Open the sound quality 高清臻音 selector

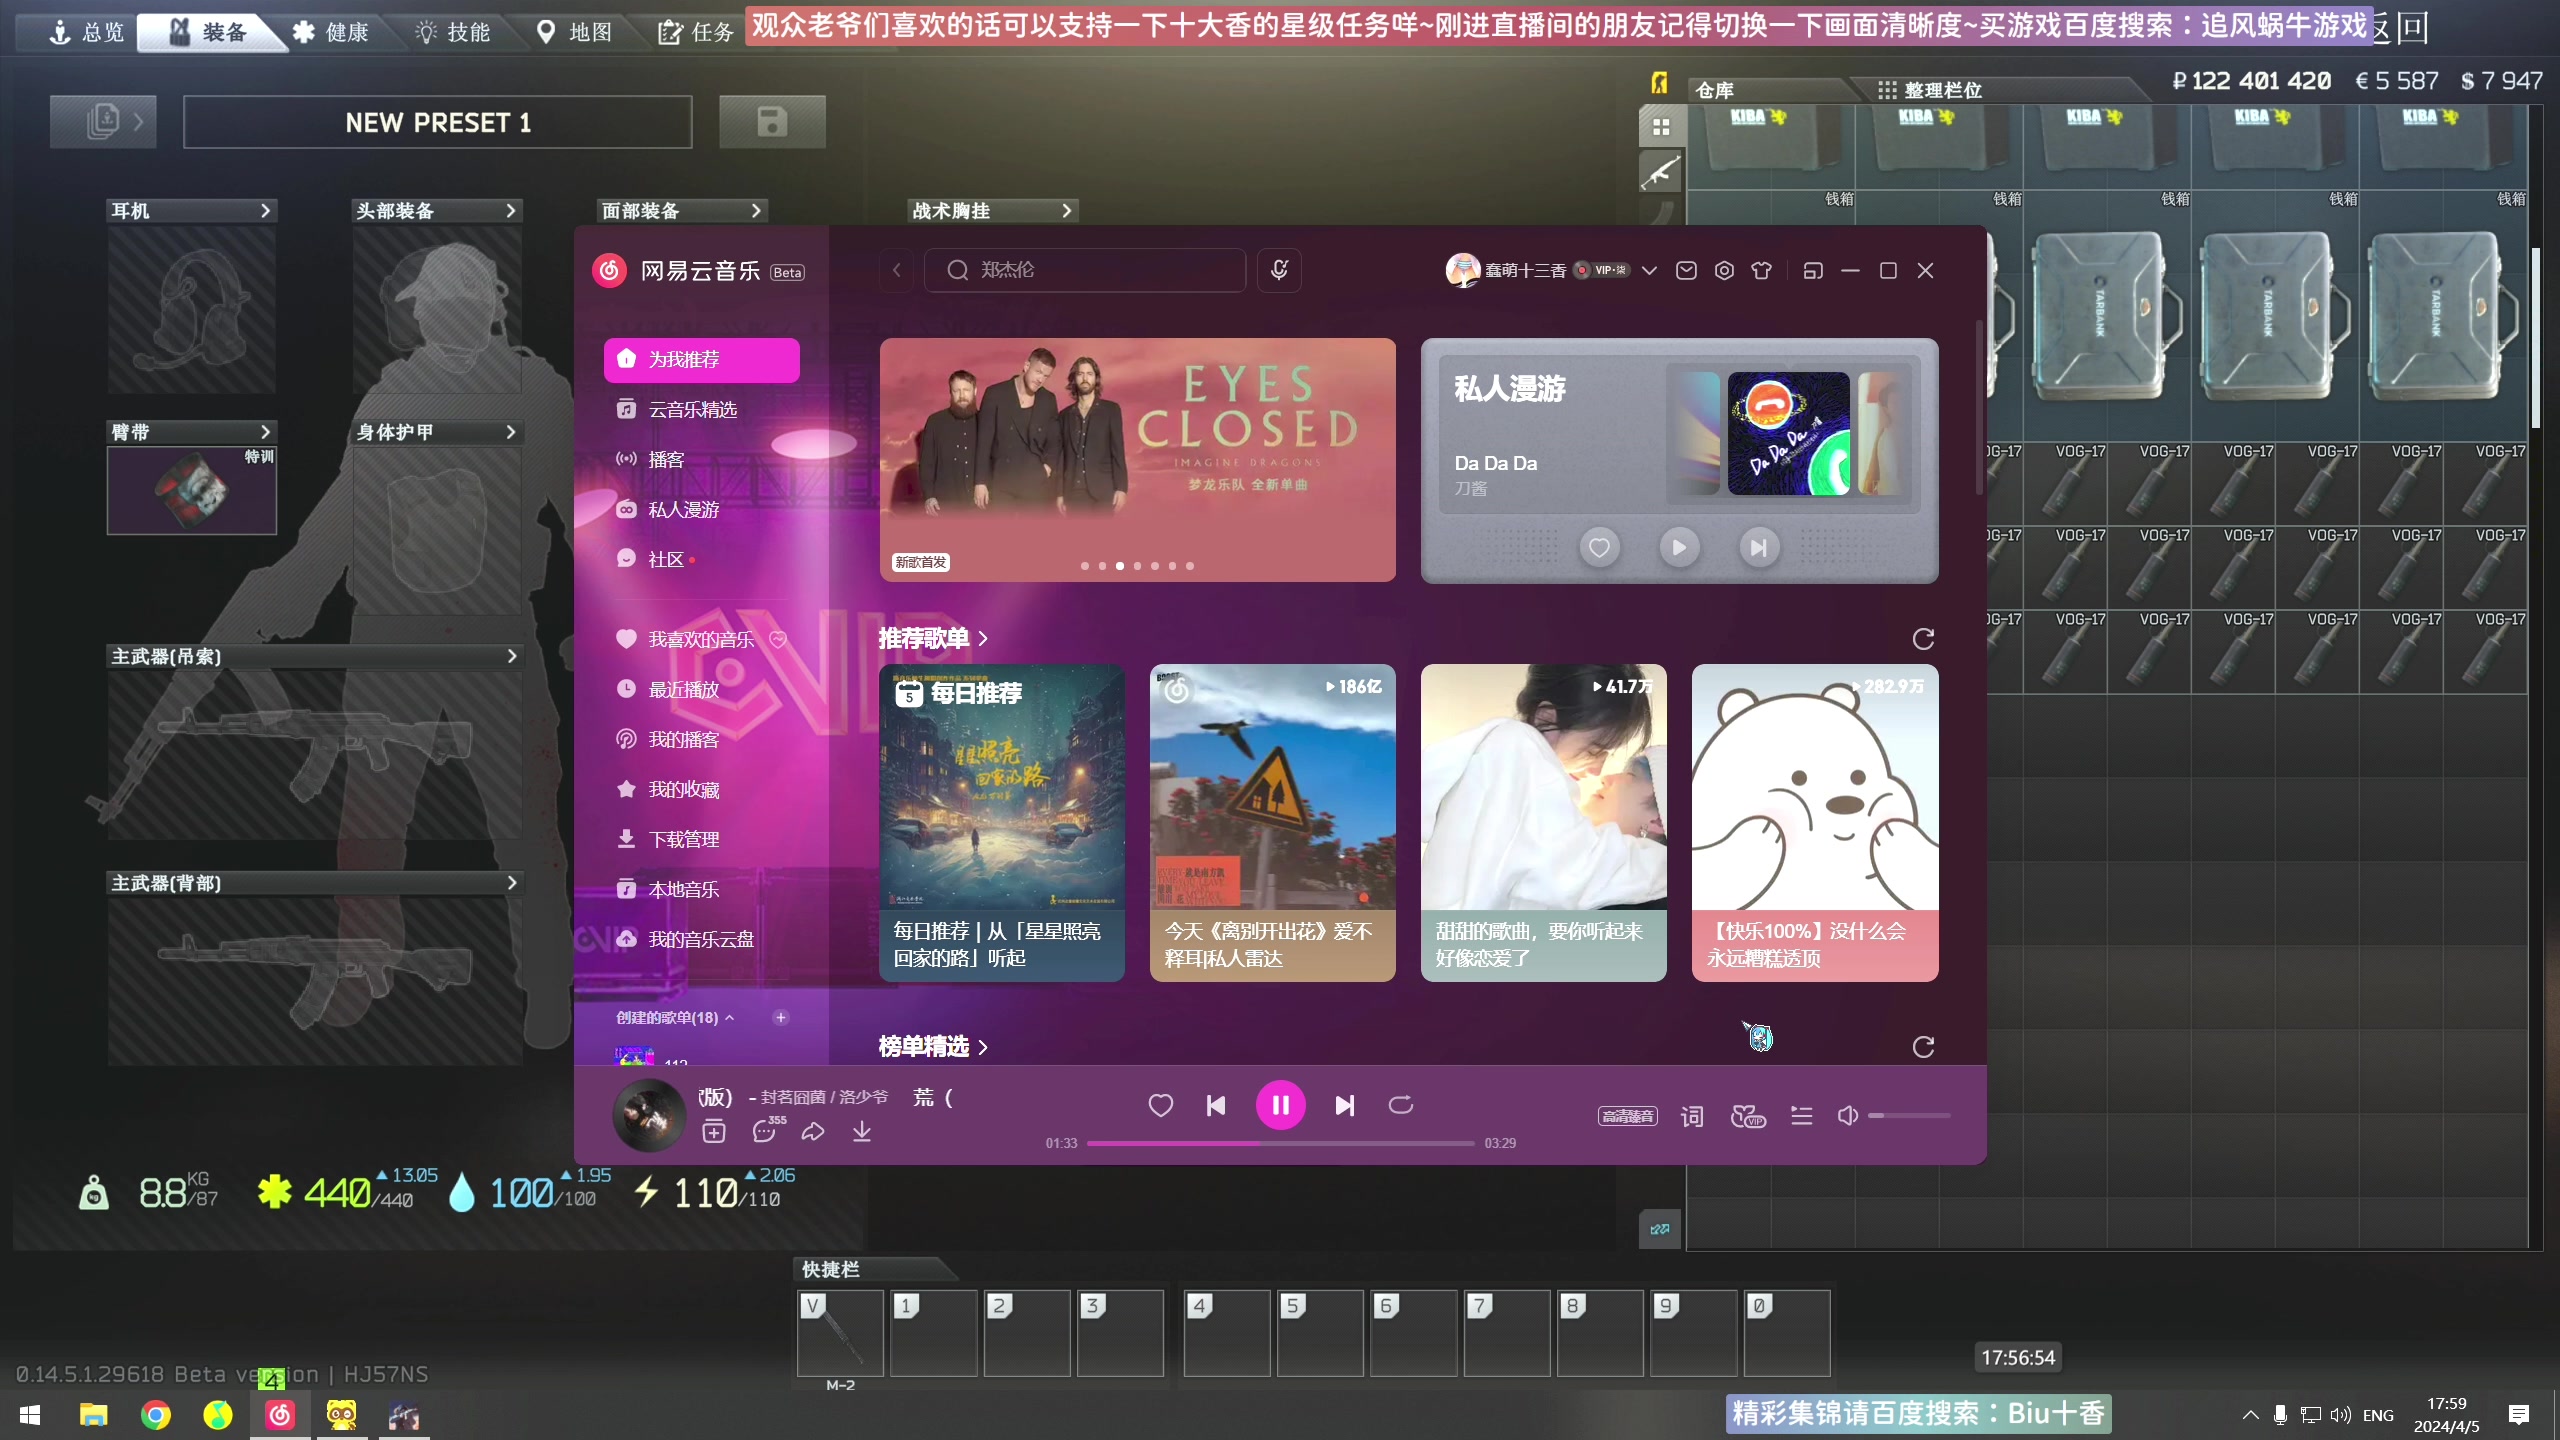coord(1627,1116)
